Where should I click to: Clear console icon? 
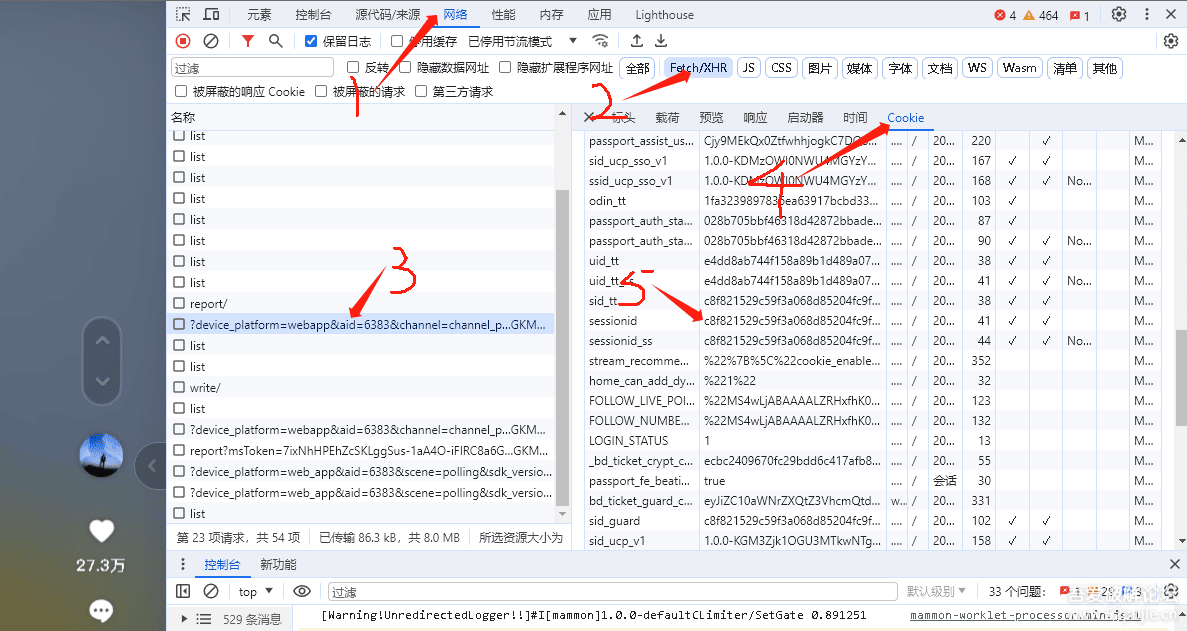211,591
